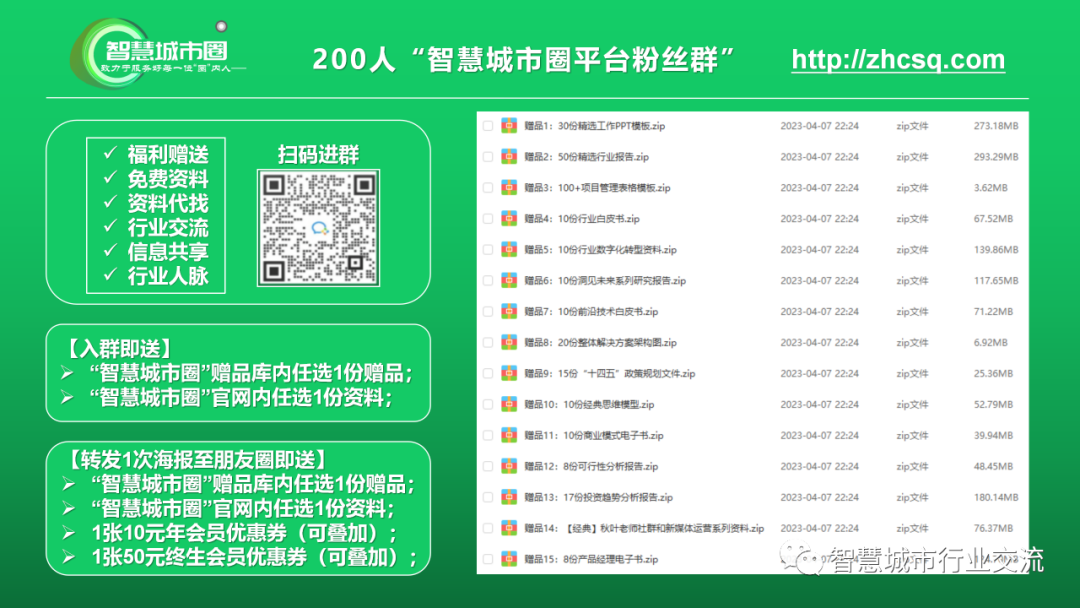Select the zip icon of 赠品15 产品经理电子书
Image resolution: width=1080 pixels, height=608 pixels.
click(509, 559)
